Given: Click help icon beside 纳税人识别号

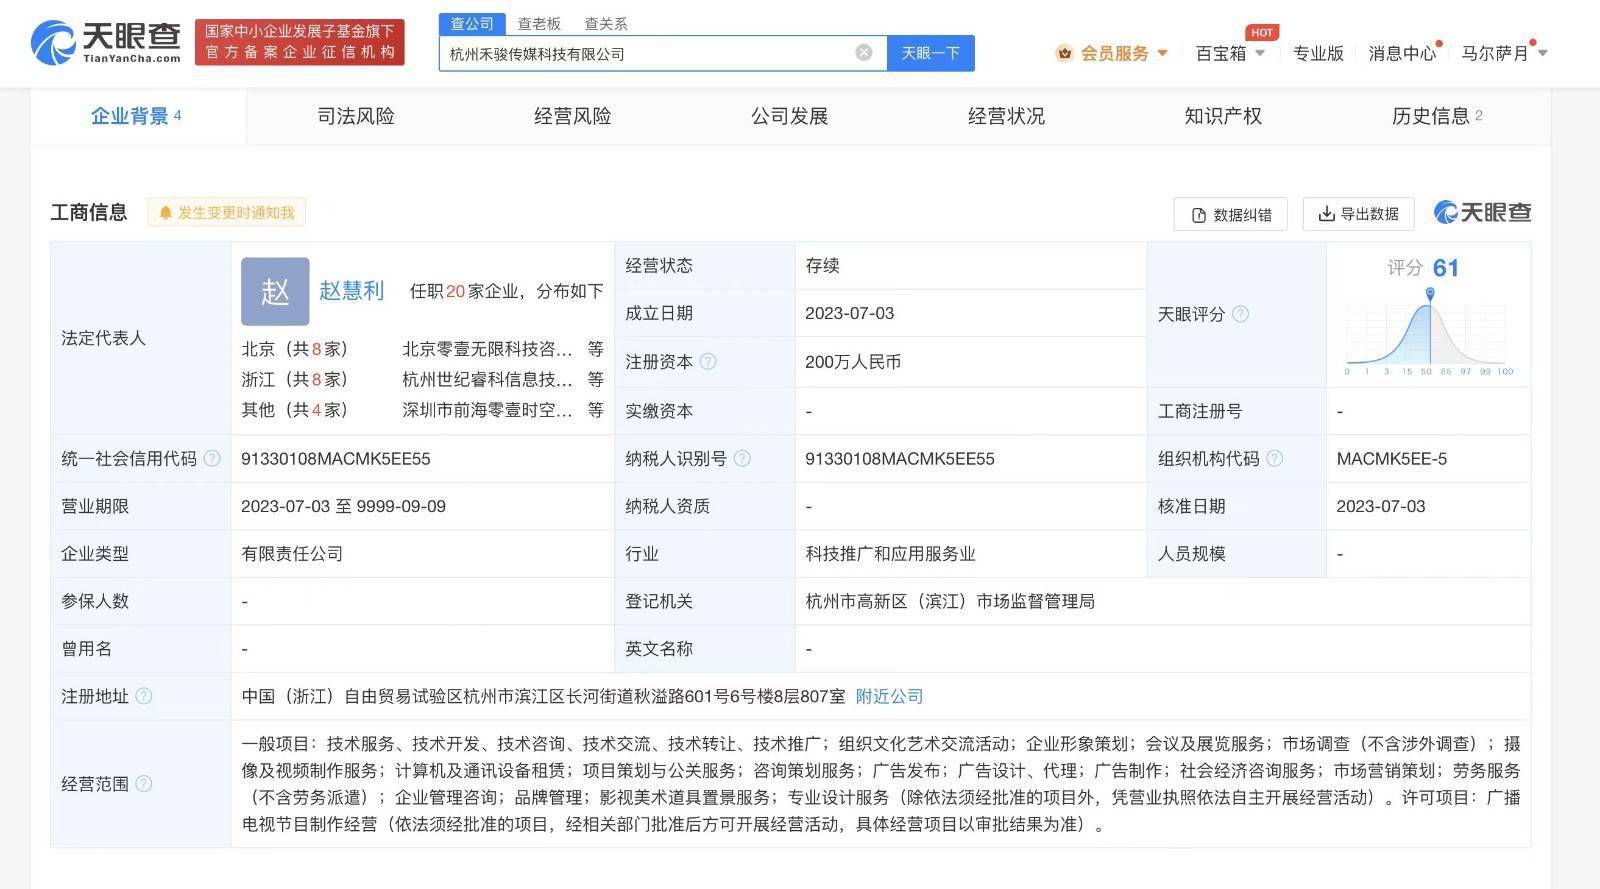Looking at the screenshot, I should [742, 459].
